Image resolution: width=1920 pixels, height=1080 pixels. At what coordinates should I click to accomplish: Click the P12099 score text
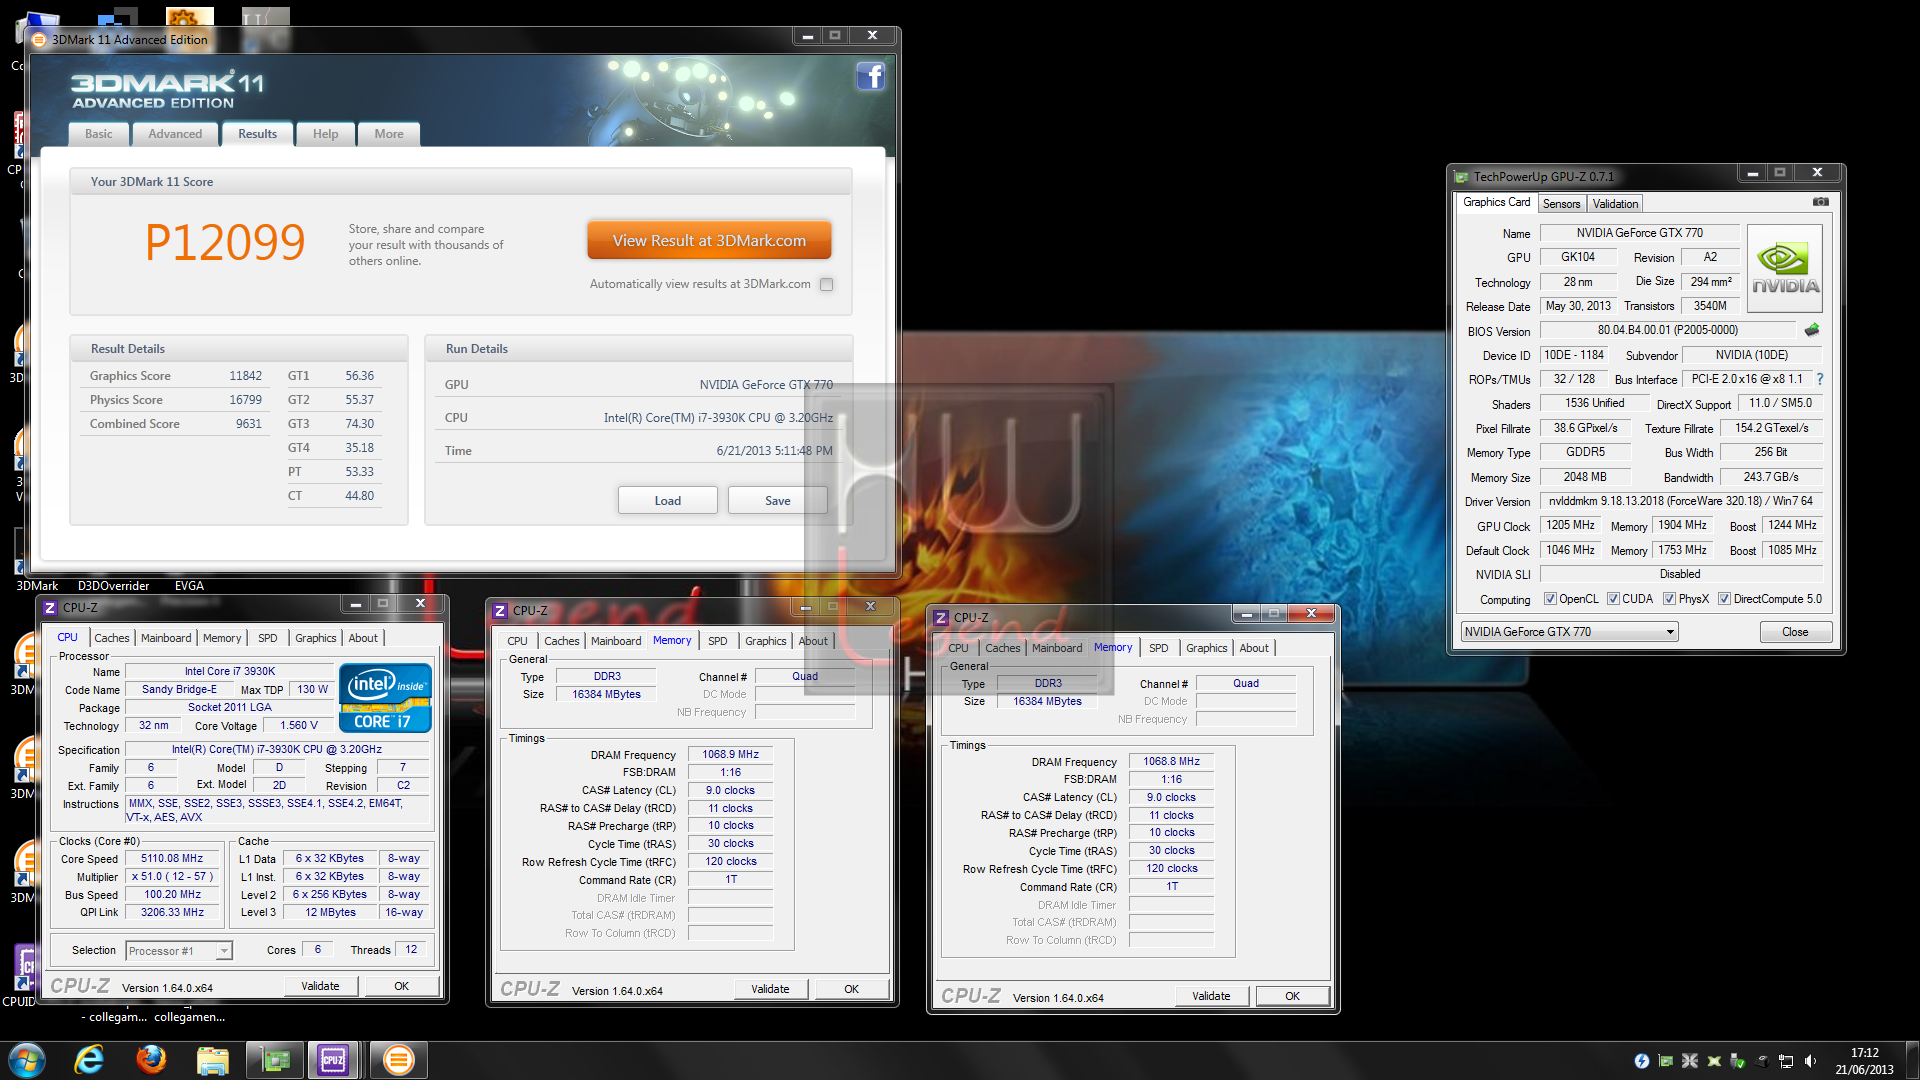coord(225,242)
